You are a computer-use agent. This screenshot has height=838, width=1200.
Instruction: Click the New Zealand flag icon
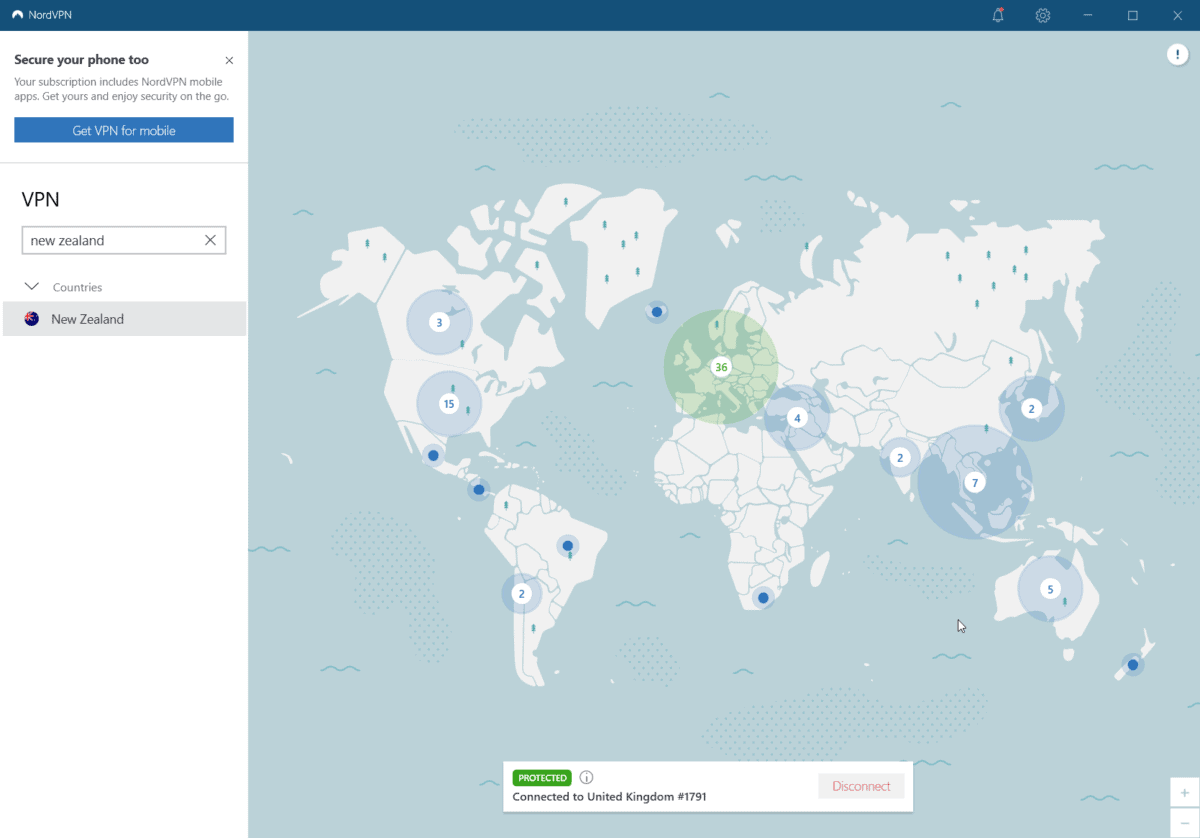[x=32, y=319]
